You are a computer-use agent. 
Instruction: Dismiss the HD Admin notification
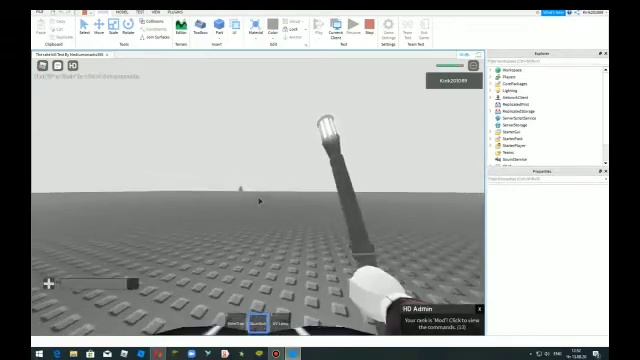click(479, 309)
